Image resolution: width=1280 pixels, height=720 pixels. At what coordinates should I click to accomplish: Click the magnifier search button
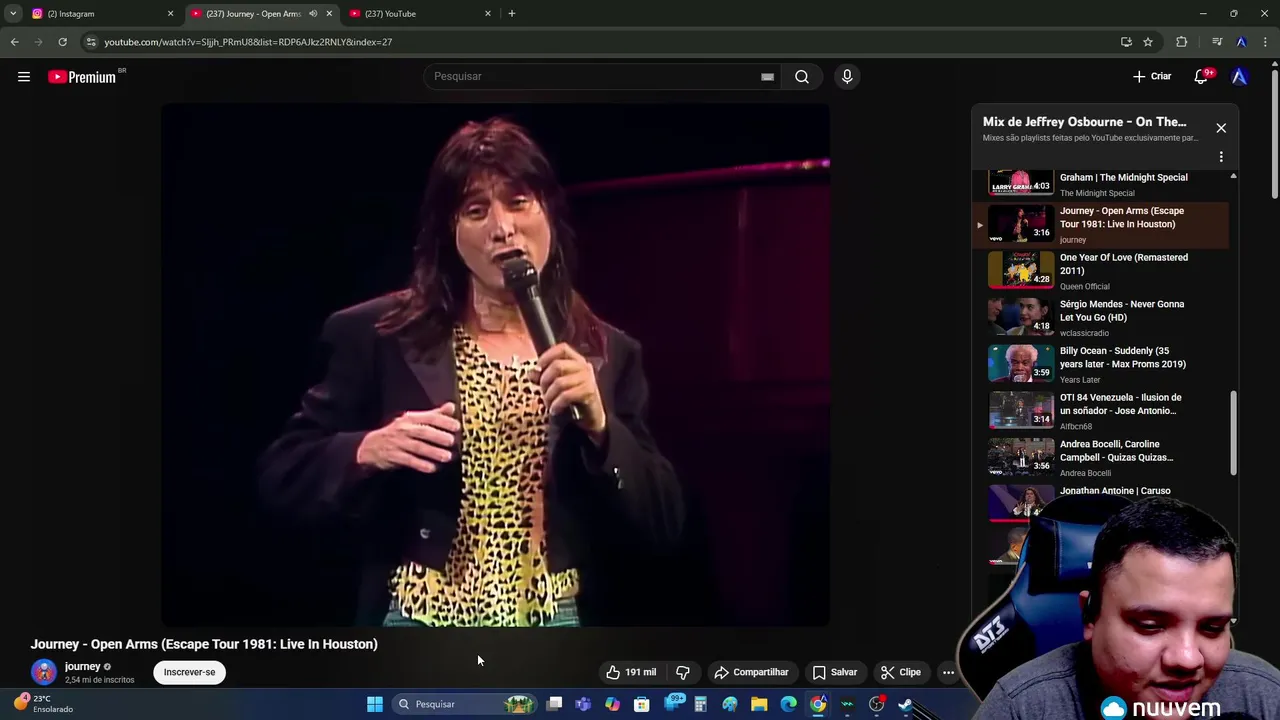tap(802, 77)
